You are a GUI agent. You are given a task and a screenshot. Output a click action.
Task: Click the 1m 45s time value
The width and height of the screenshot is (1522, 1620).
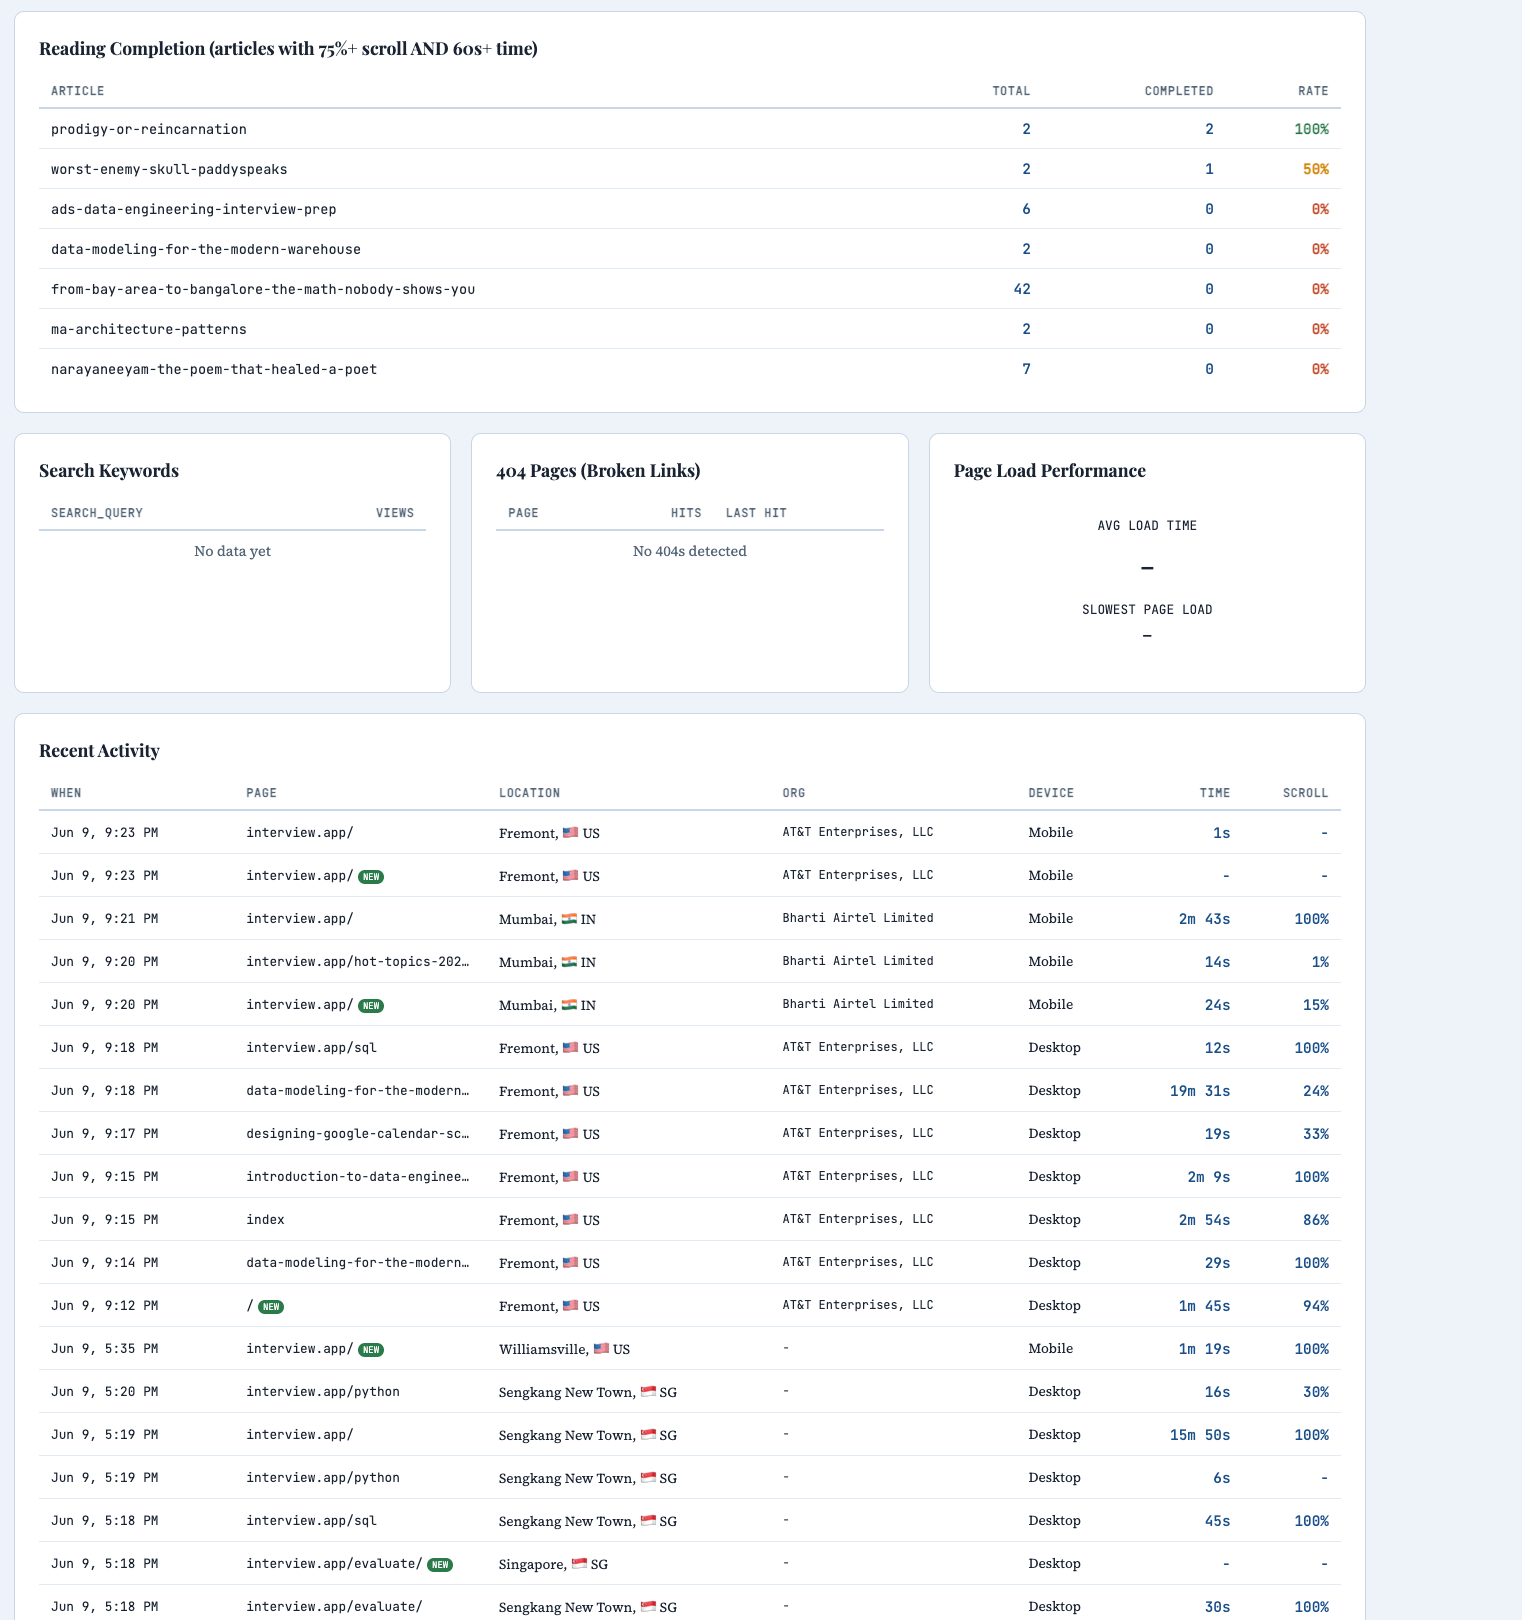pos(1204,1306)
